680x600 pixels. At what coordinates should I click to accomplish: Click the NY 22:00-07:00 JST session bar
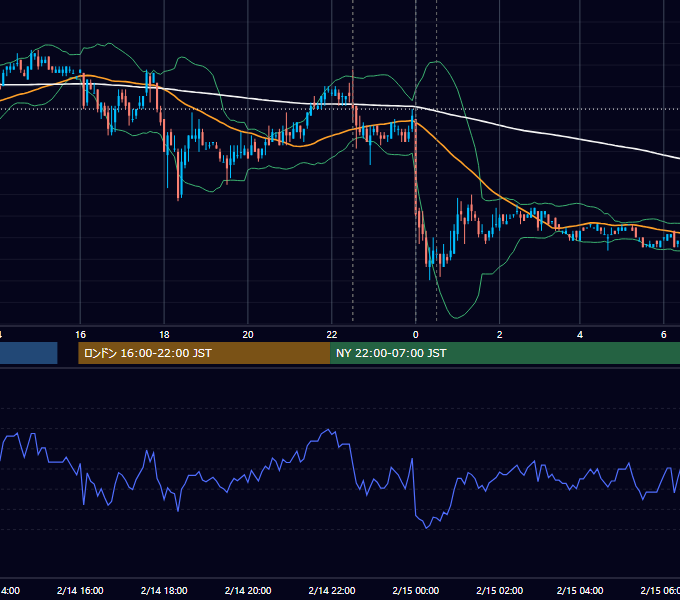505,353
